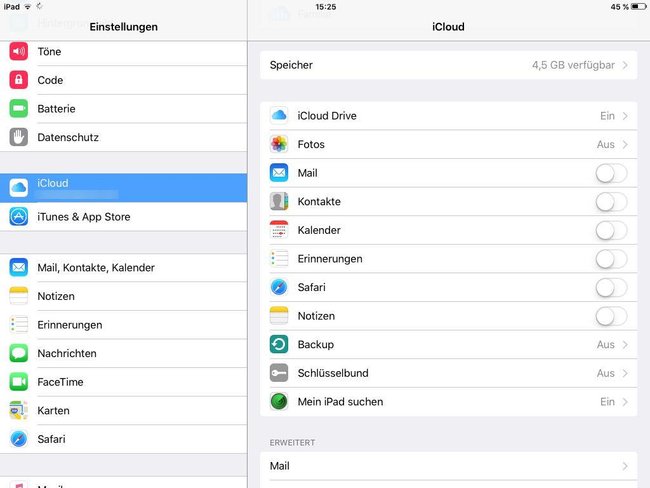Tap the sidebar Erinnerungen list icon
650x488 pixels.
(x=19, y=325)
